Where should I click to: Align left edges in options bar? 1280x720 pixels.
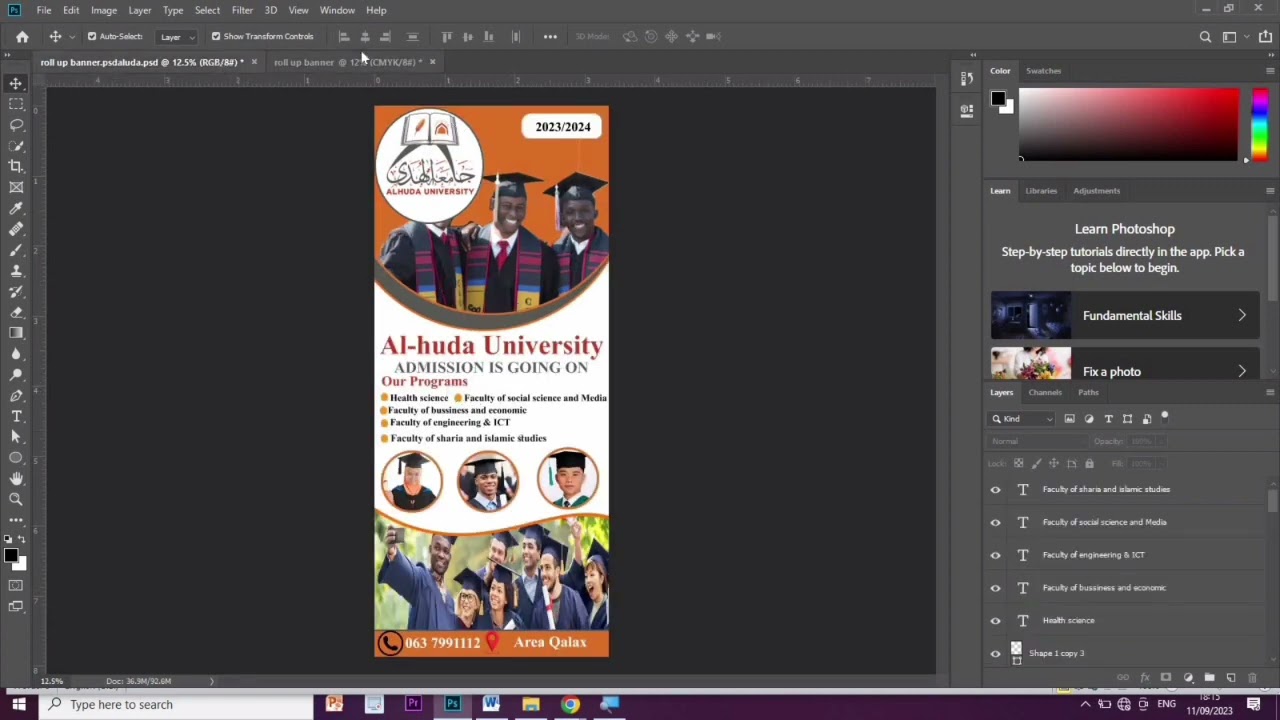[x=343, y=37]
